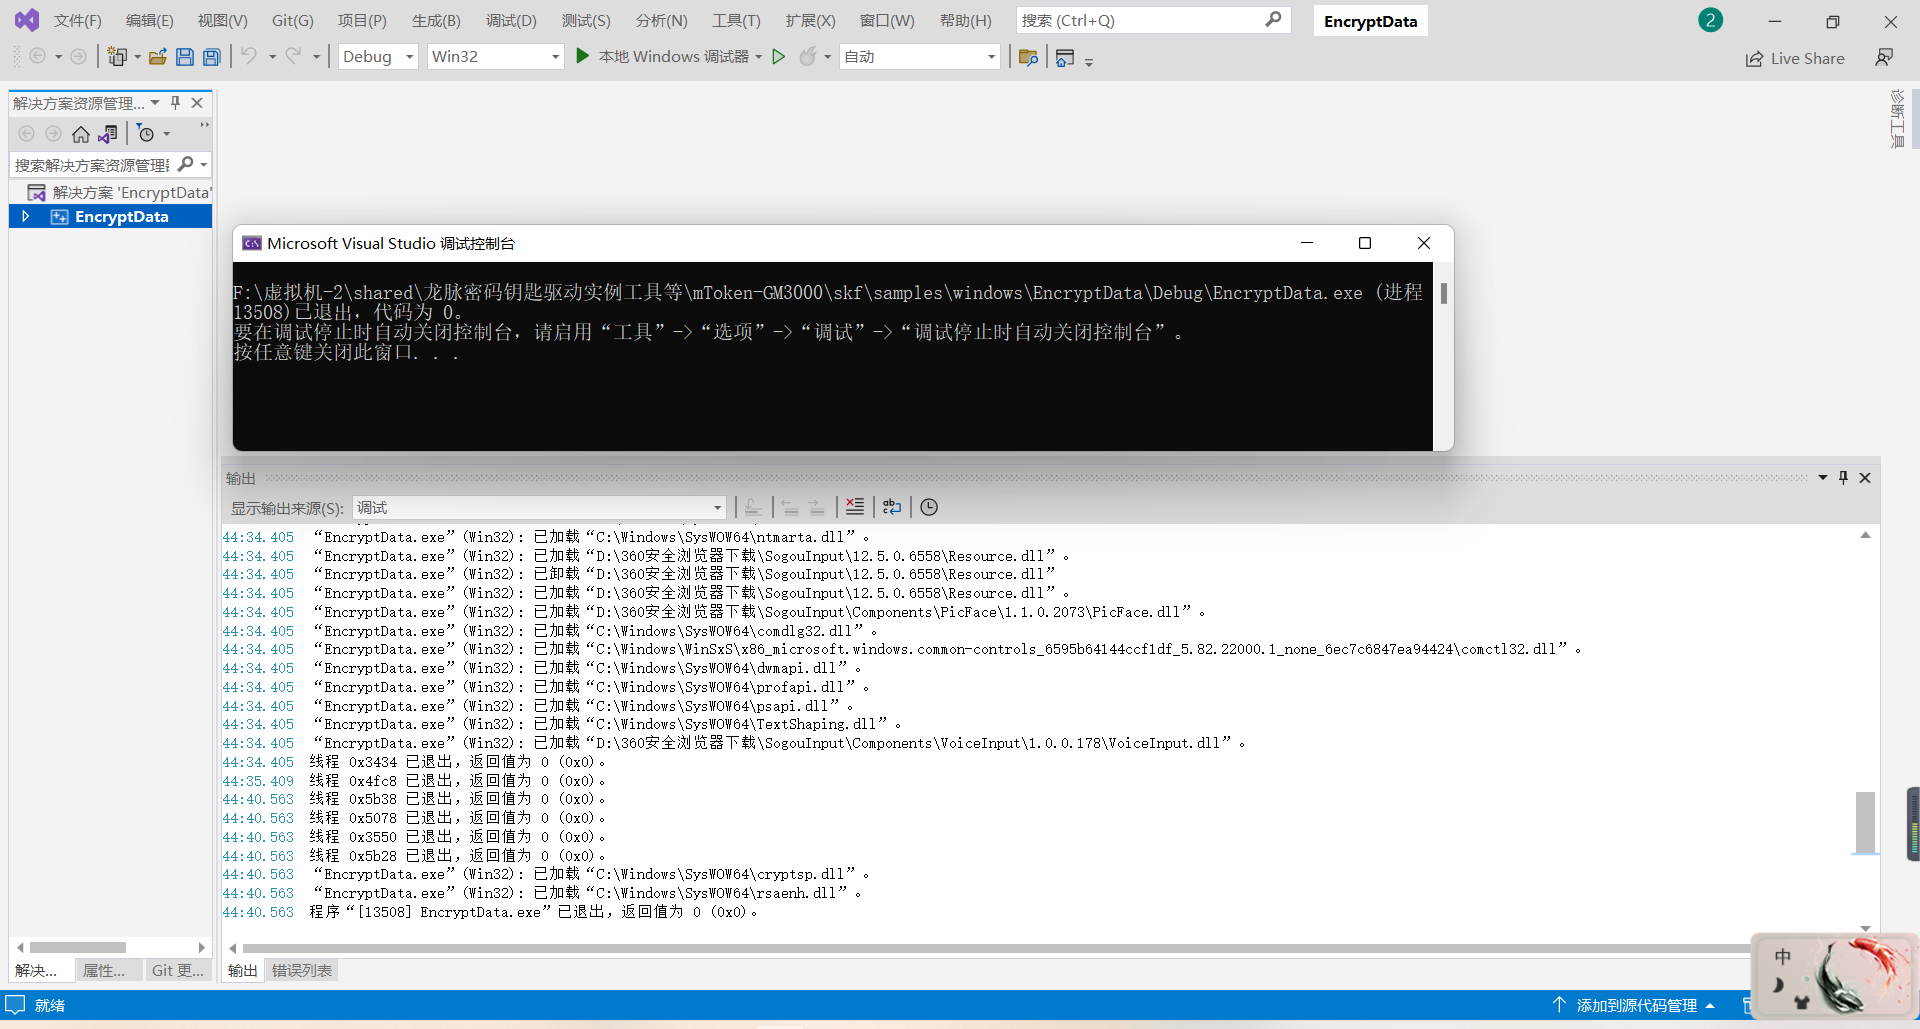This screenshot has width=1920, height=1029.
Task: Close the Solution Explorer panel
Action: (x=197, y=103)
